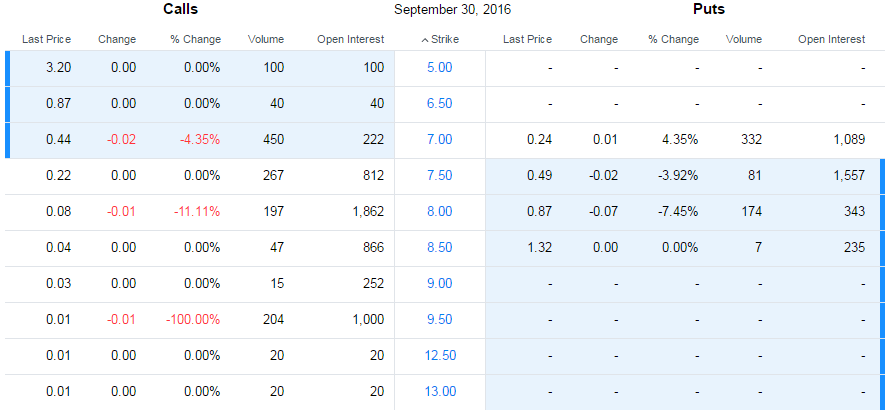Click the 1,862 call open interest value
Screen dimensions: 889x416
[370, 212]
